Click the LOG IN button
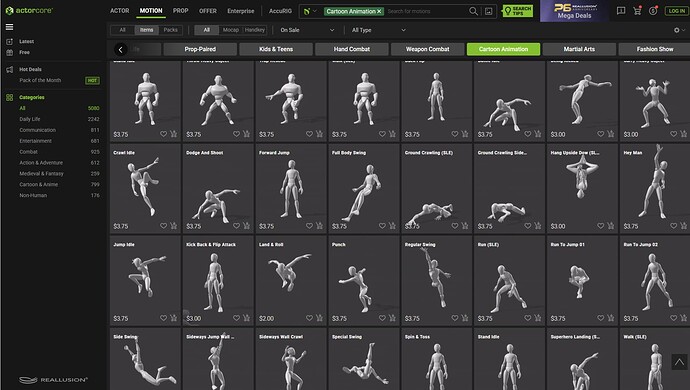 [x=676, y=11]
